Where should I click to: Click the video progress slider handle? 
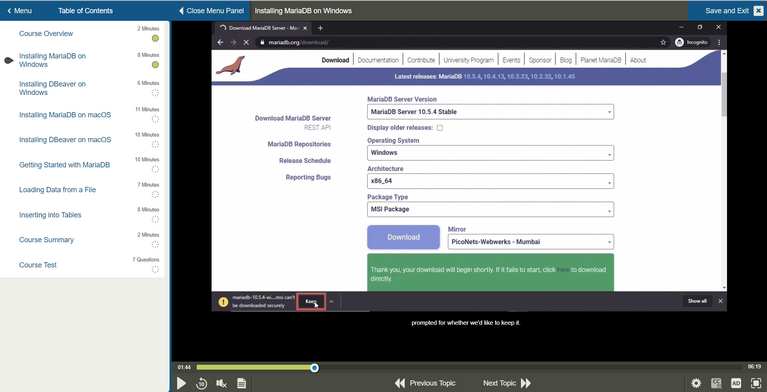[315, 368]
